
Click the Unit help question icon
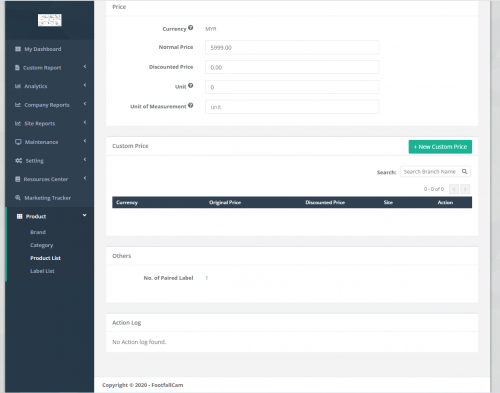pos(190,86)
